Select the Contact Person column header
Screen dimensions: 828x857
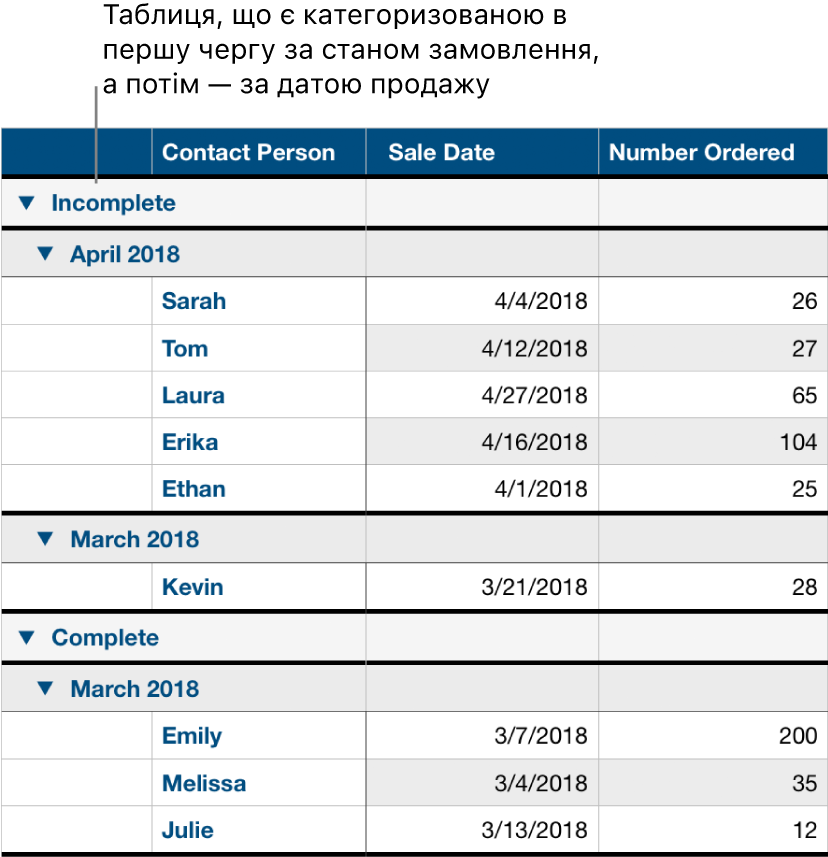tap(248, 153)
